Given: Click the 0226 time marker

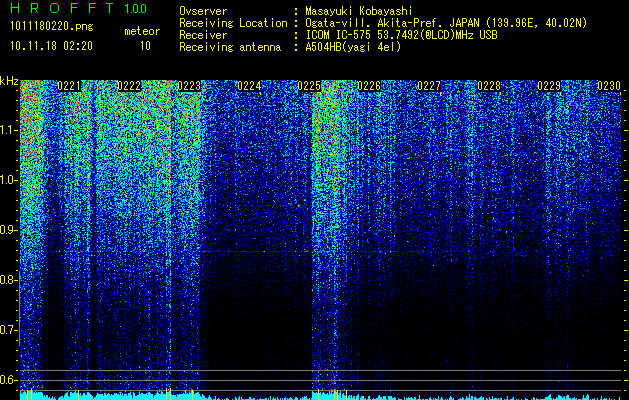Looking at the screenshot, I should (x=369, y=86).
